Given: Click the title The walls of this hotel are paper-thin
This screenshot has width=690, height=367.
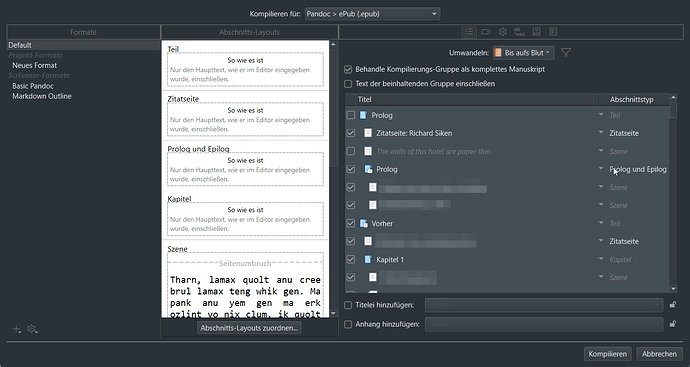Looking at the screenshot, I should click(x=433, y=151).
